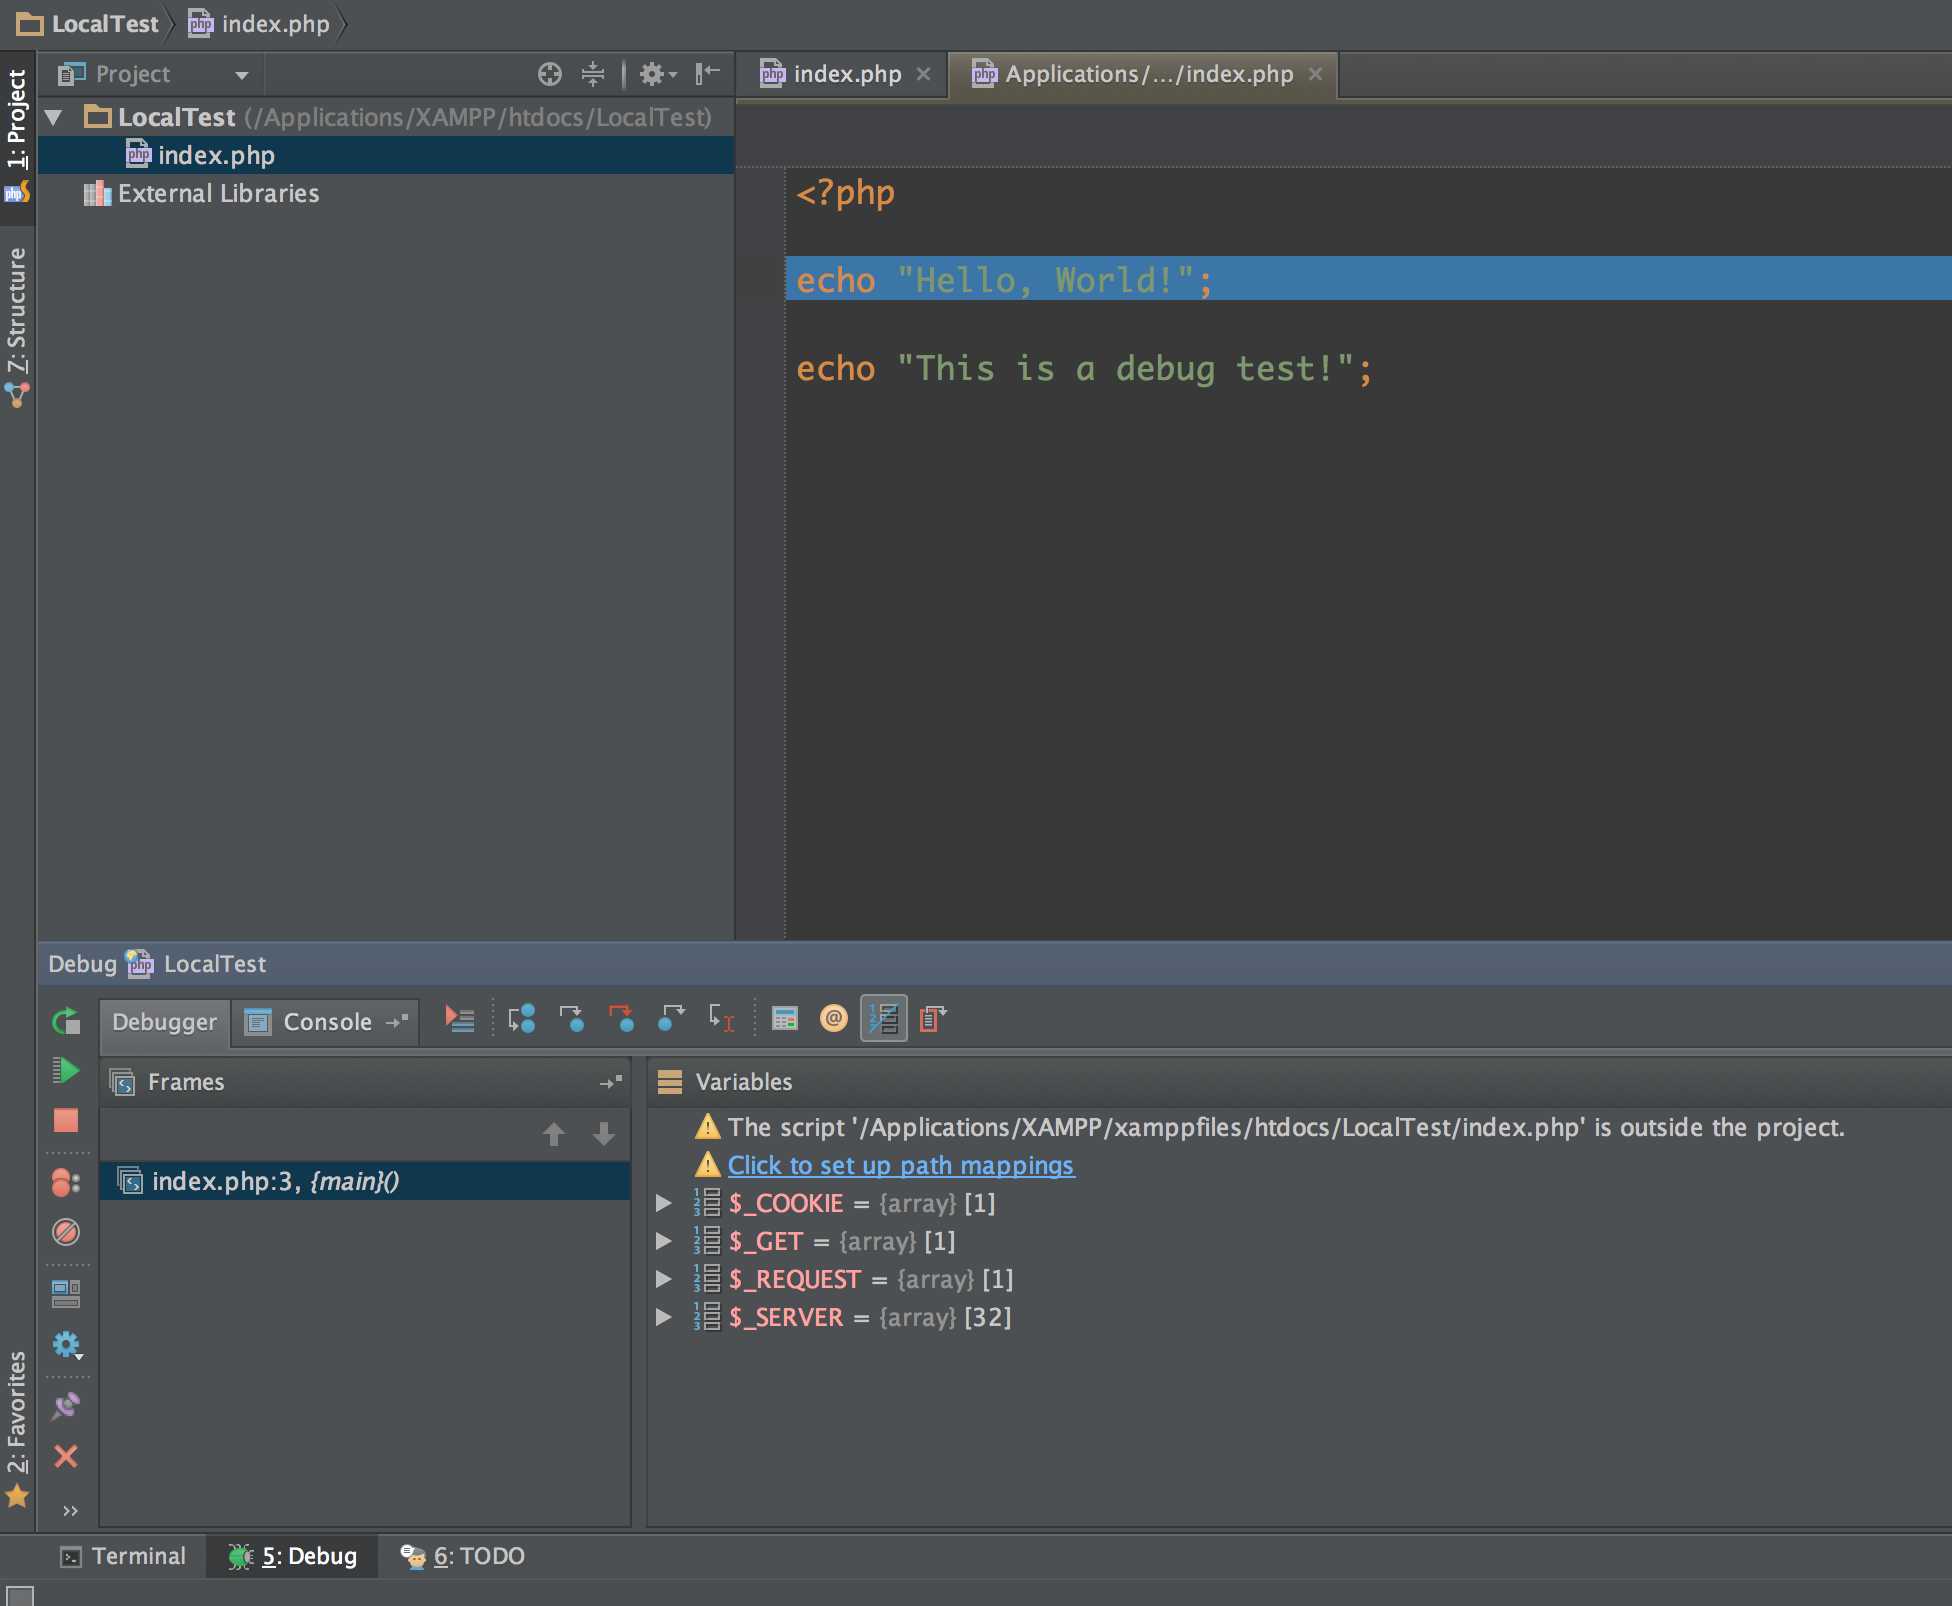Viewport: 1952px width, 1606px height.
Task: Switch to the Console tab
Action: pyautogui.click(x=326, y=1022)
